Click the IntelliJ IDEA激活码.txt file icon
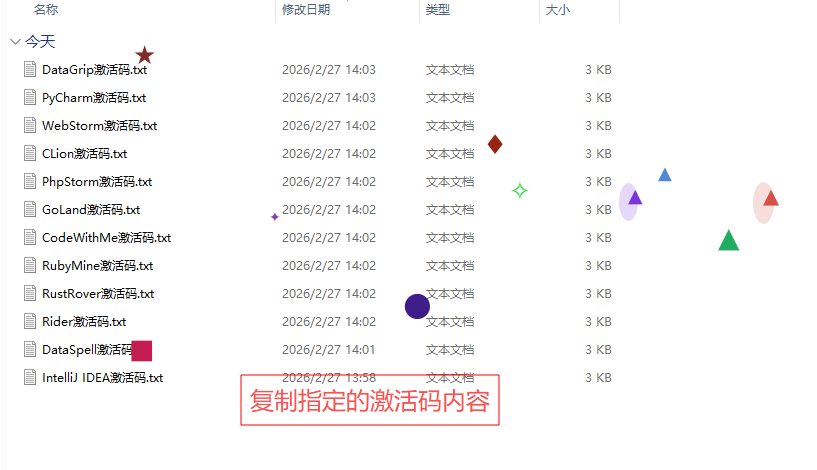The height and width of the screenshot is (470, 817). [30, 377]
